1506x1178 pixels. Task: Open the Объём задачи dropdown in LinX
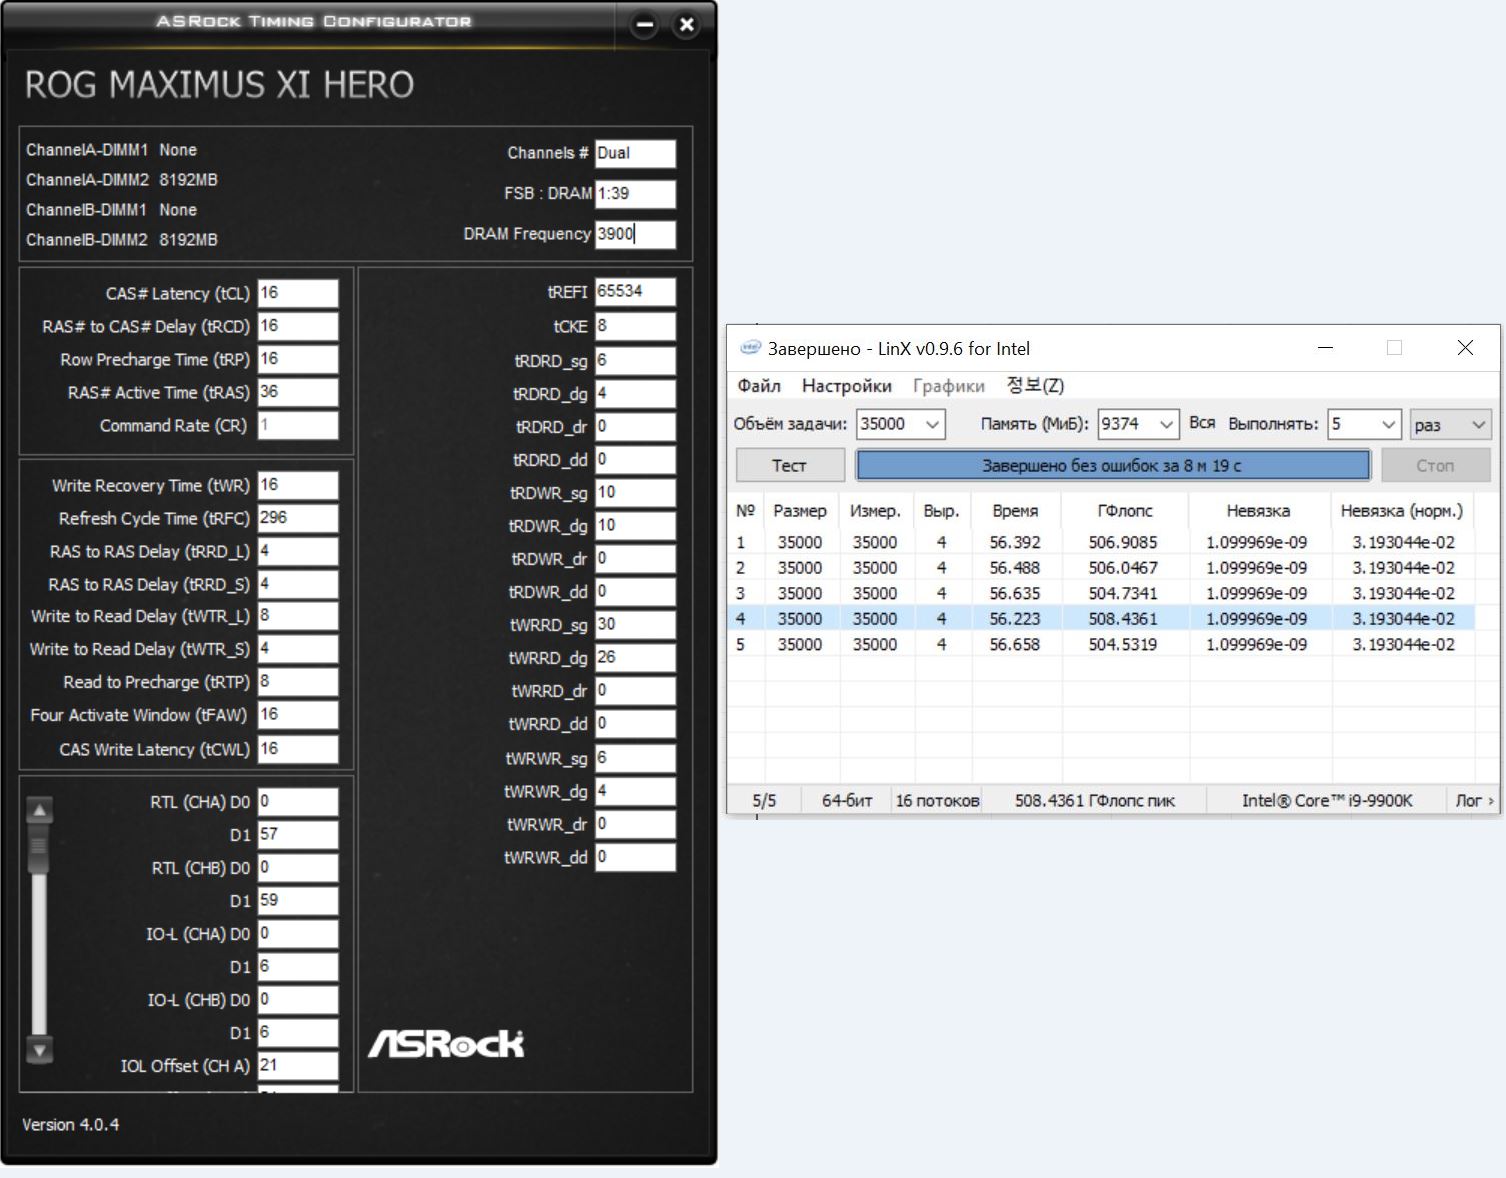click(932, 424)
